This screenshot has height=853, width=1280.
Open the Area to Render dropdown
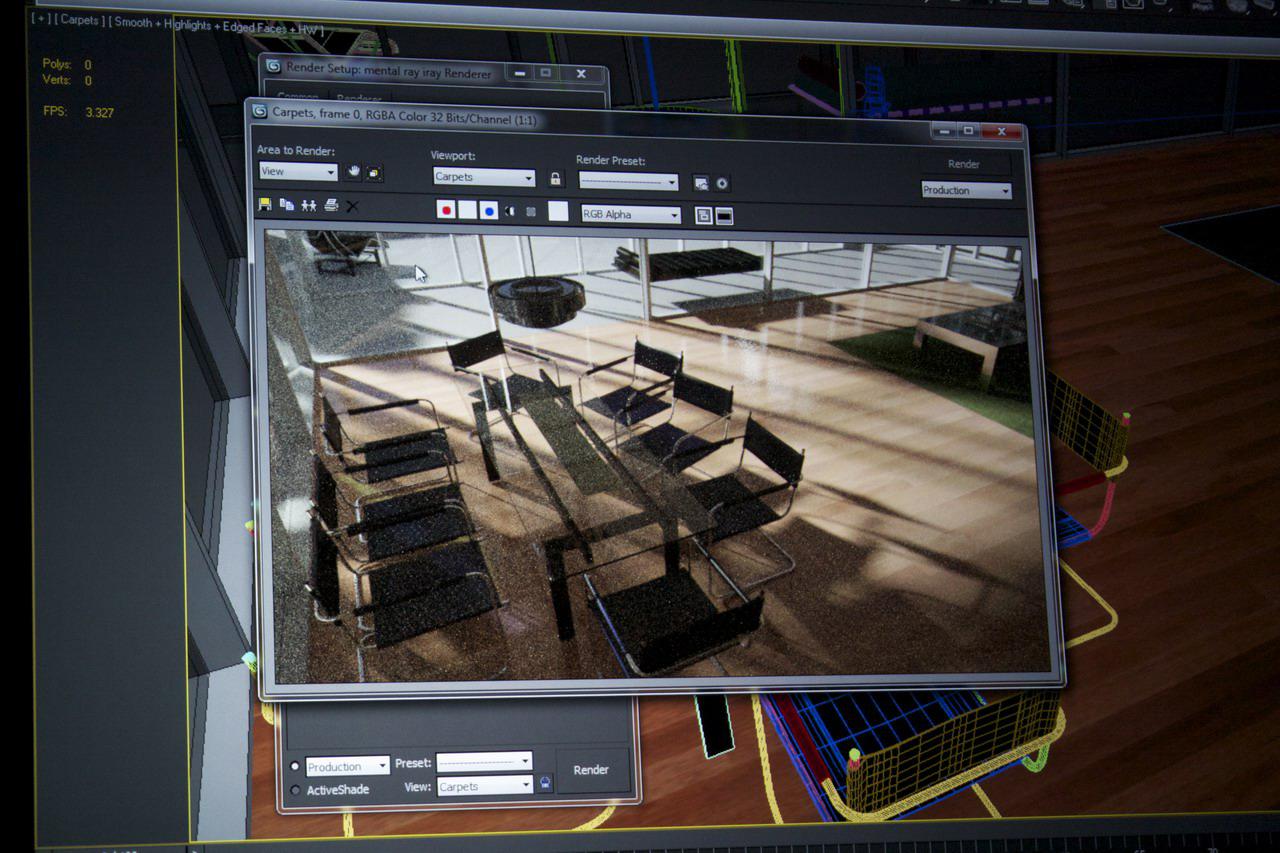pos(298,171)
